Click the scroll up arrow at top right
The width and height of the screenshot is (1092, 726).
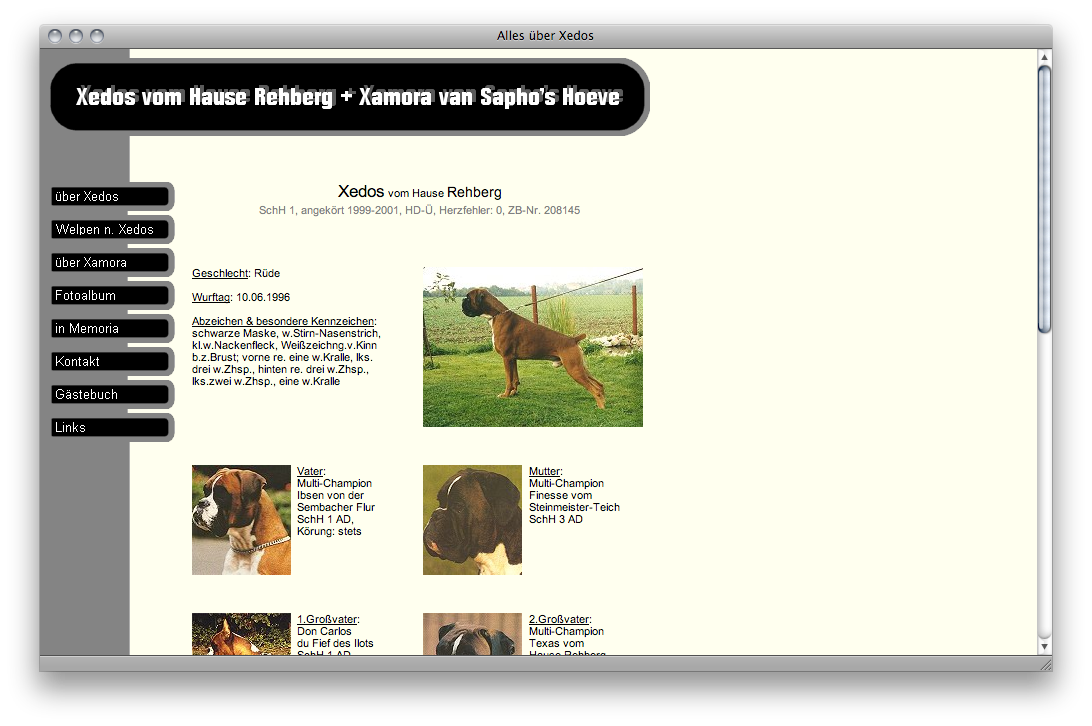pyautogui.click(x=1044, y=57)
